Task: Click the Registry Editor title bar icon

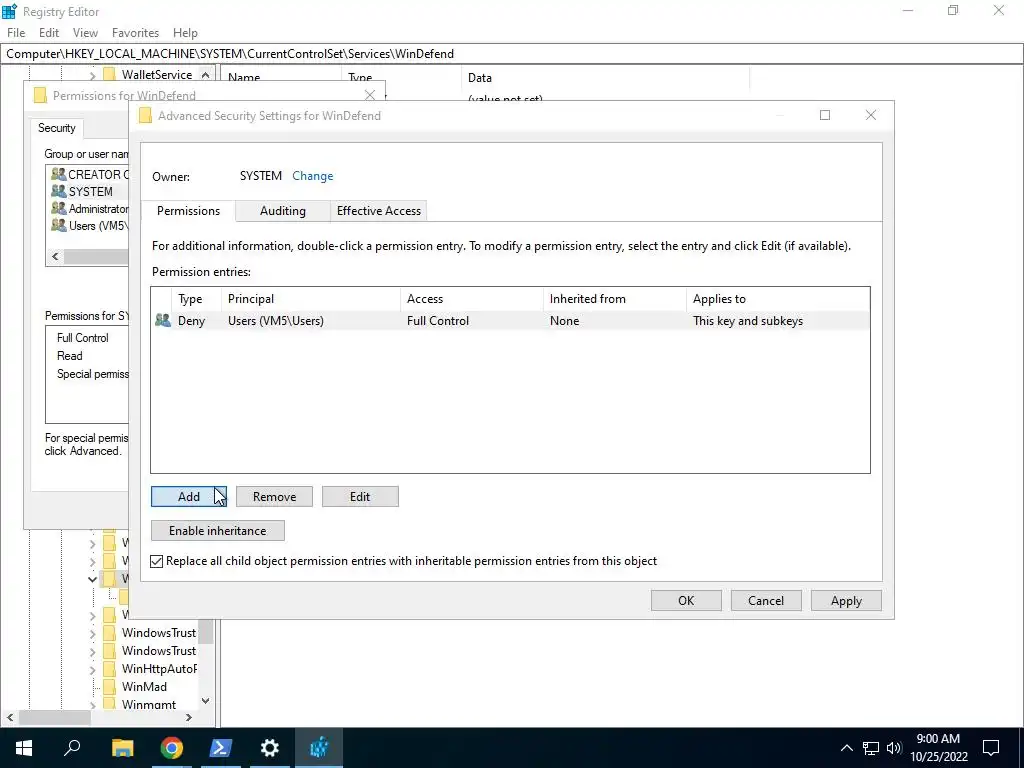Action: click(10, 11)
